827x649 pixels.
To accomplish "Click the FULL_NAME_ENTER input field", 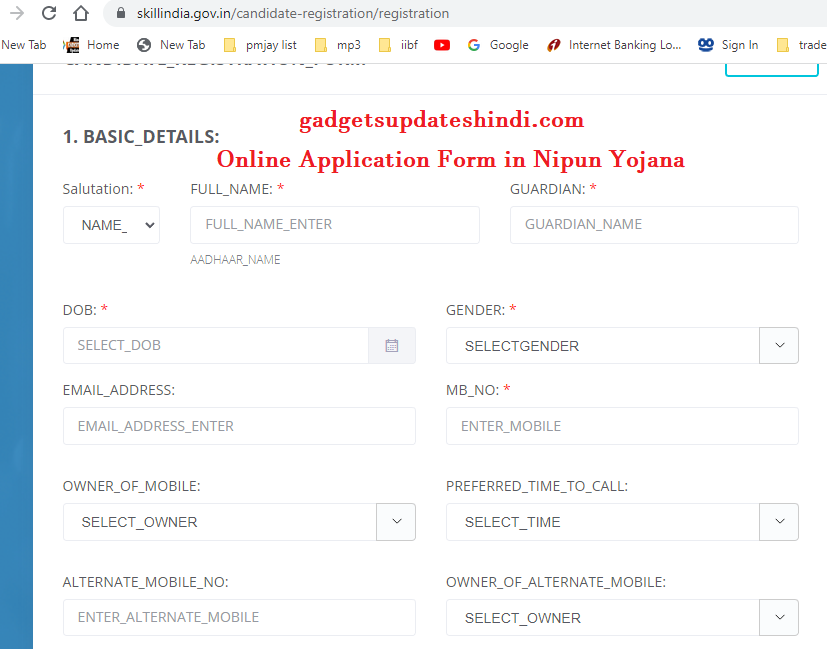I will click(x=334, y=224).
